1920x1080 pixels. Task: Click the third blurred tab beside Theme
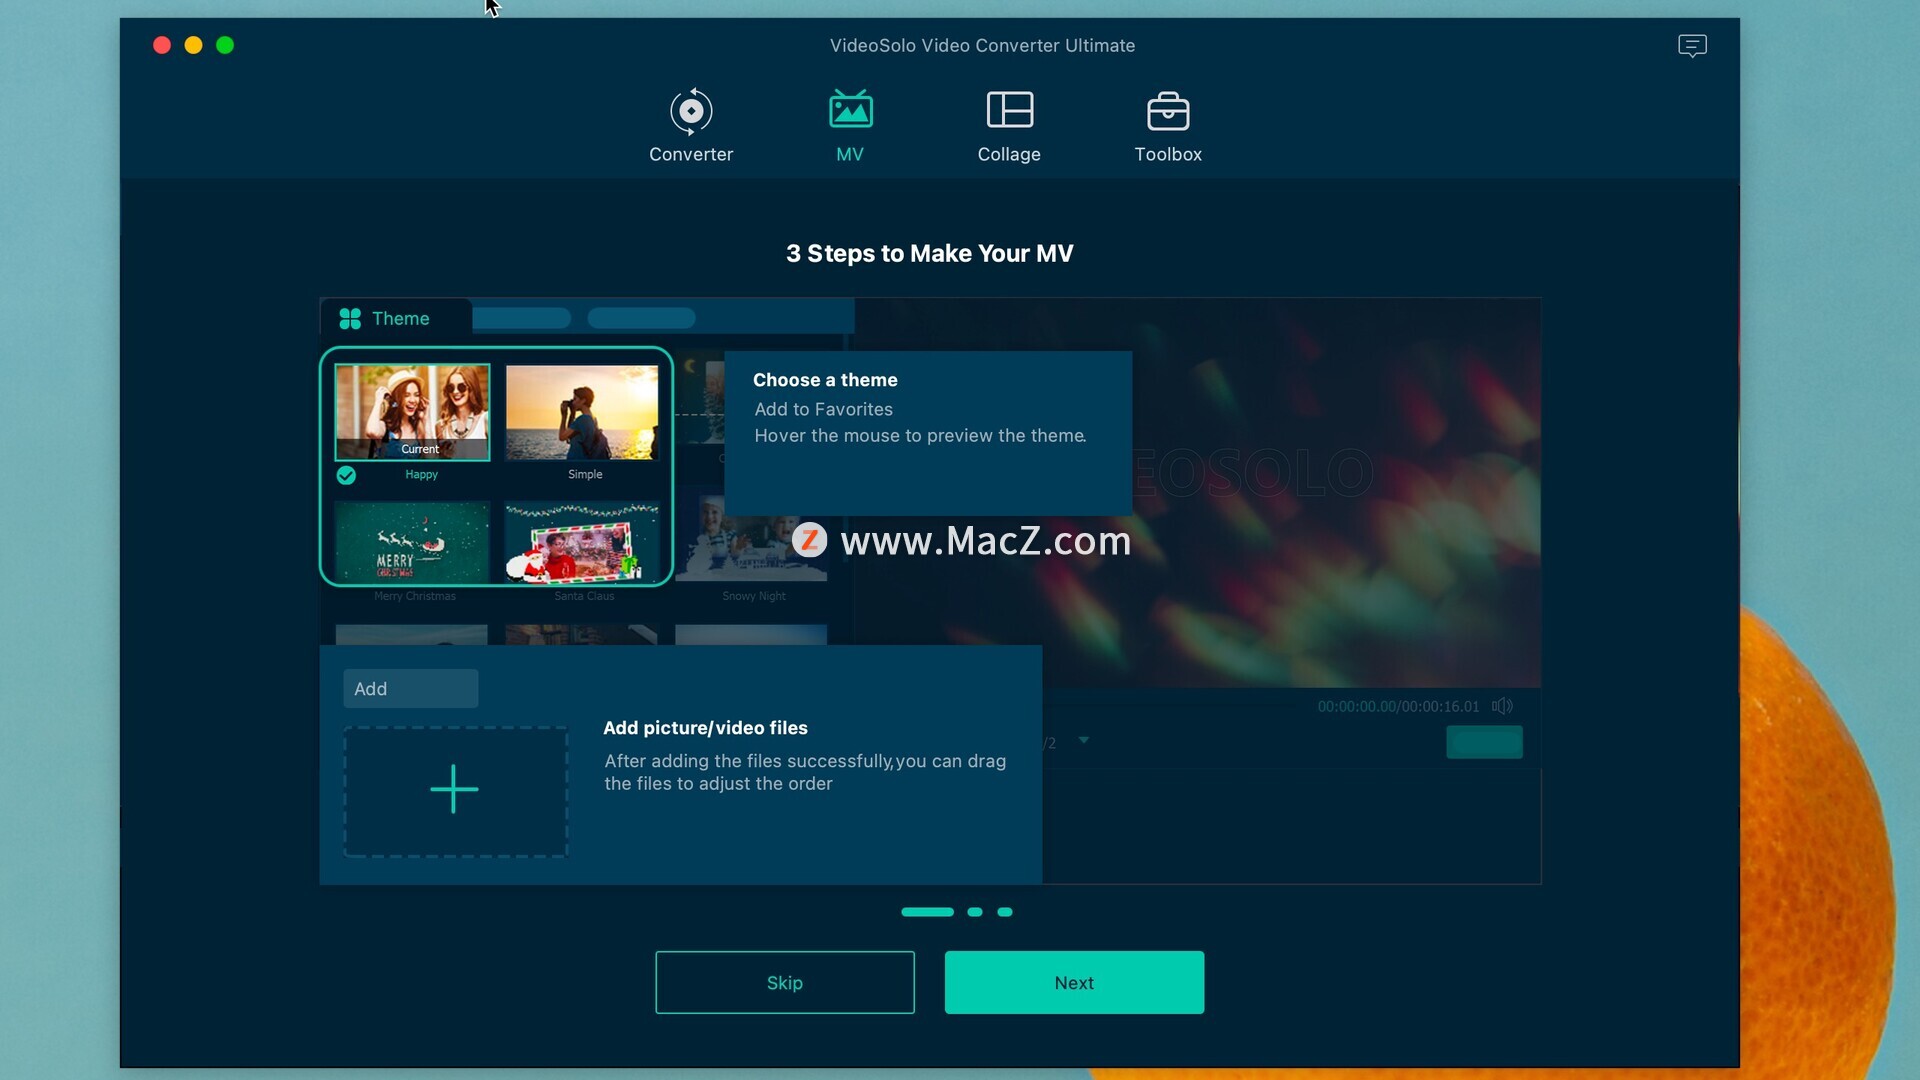641,318
